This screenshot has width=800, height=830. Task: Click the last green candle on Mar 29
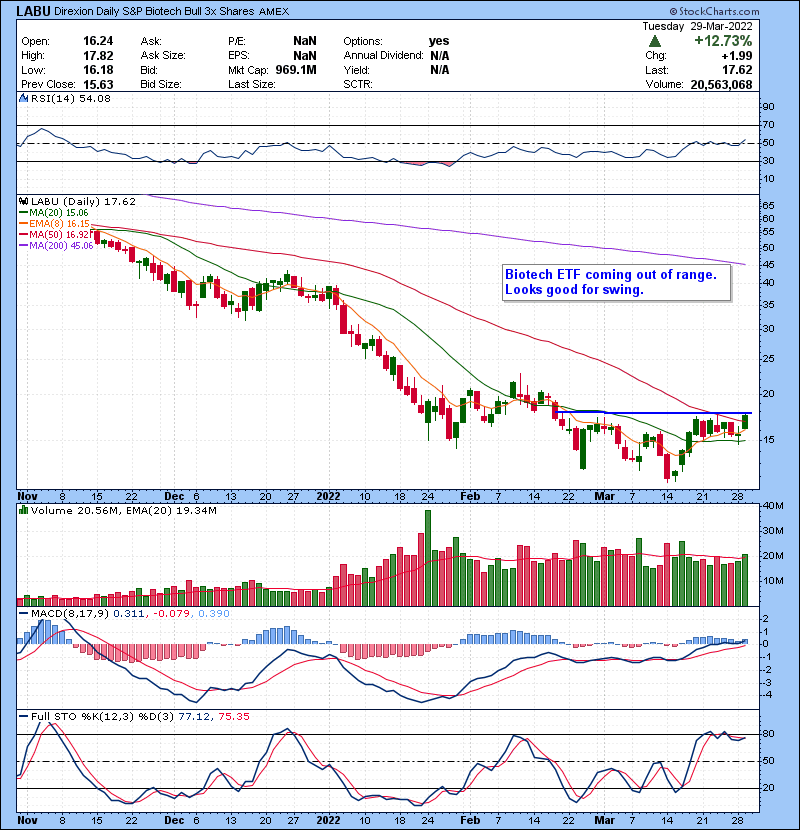coord(745,421)
